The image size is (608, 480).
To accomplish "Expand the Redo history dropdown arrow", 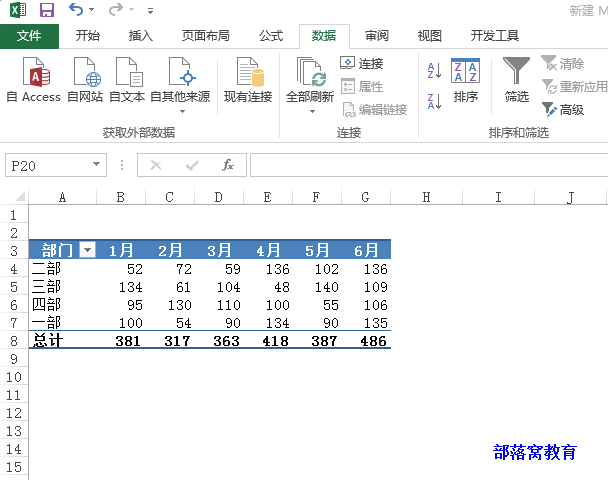I will (x=131, y=9).
